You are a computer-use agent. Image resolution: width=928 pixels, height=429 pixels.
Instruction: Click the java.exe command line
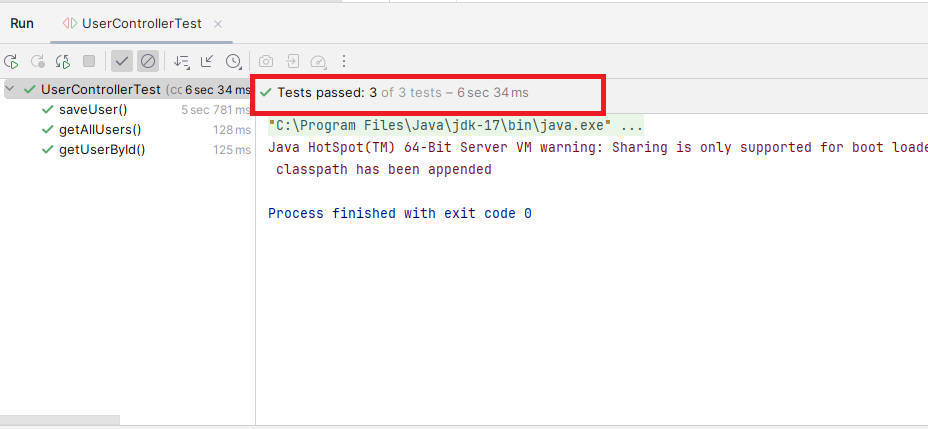point(455,127)
